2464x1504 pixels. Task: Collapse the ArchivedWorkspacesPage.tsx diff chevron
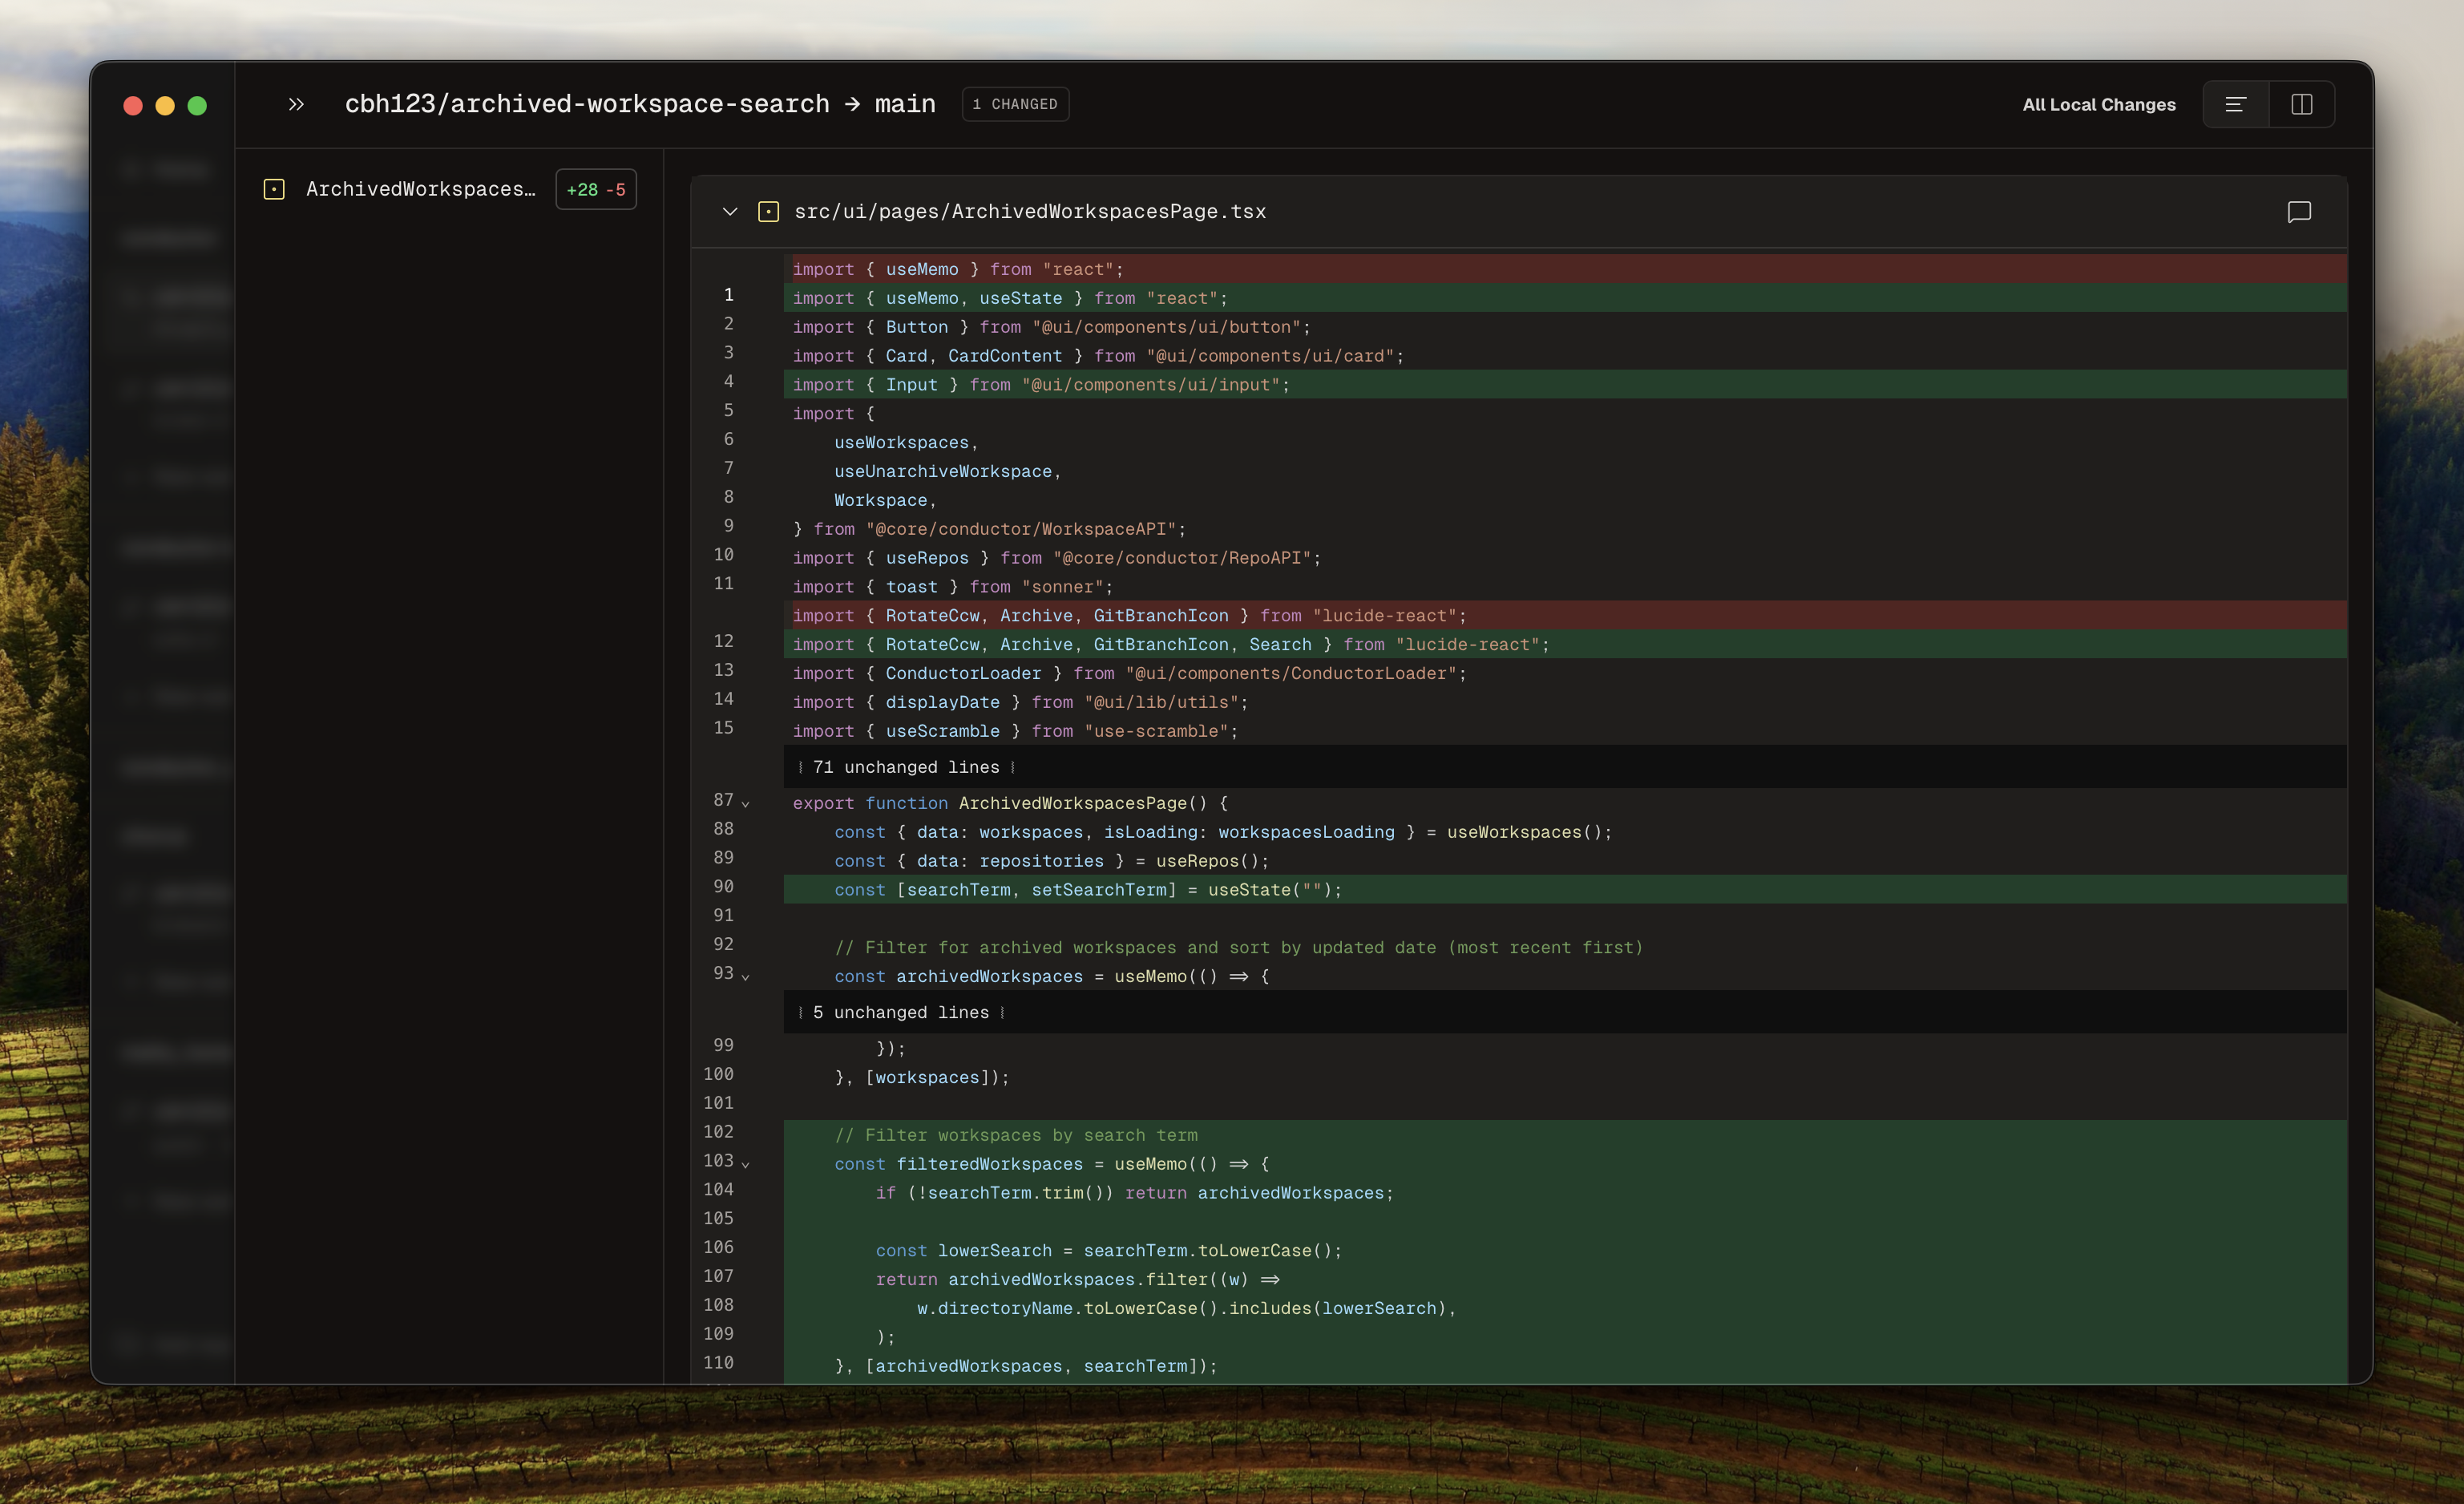[x=730, y=212]
